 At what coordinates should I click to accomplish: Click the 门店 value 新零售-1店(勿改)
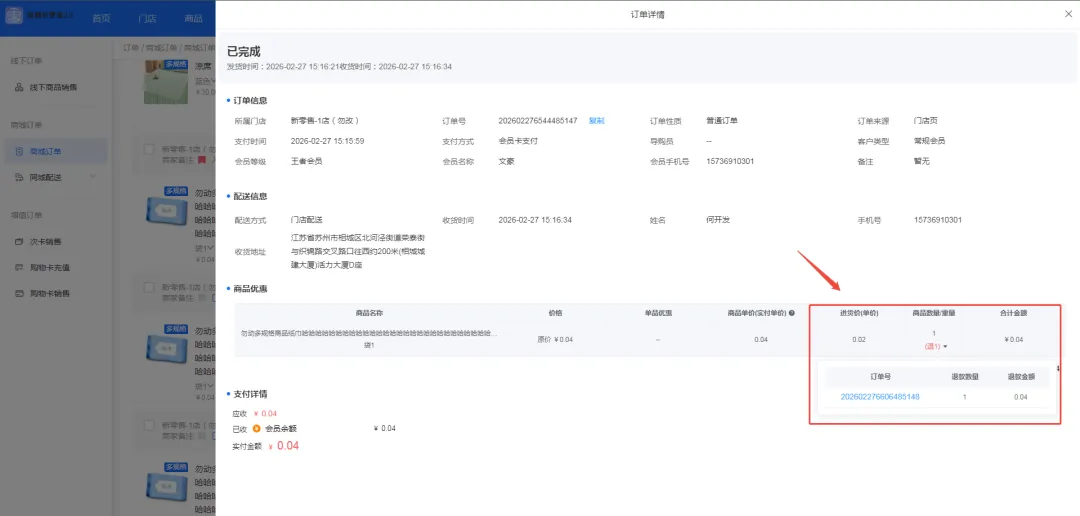(x=325, y=121)
